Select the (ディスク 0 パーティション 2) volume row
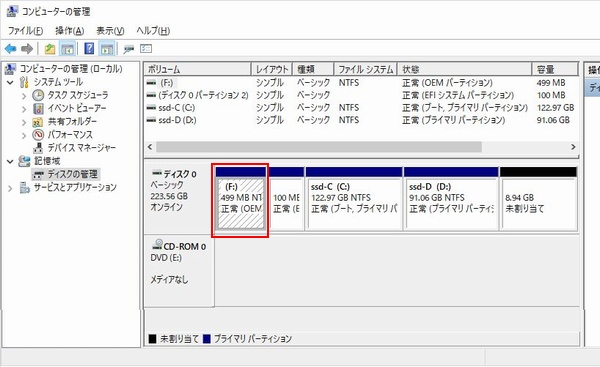Image resolution: width=600 pixels, height=367 pixels. pyautogui.click(x=361, y=95)
